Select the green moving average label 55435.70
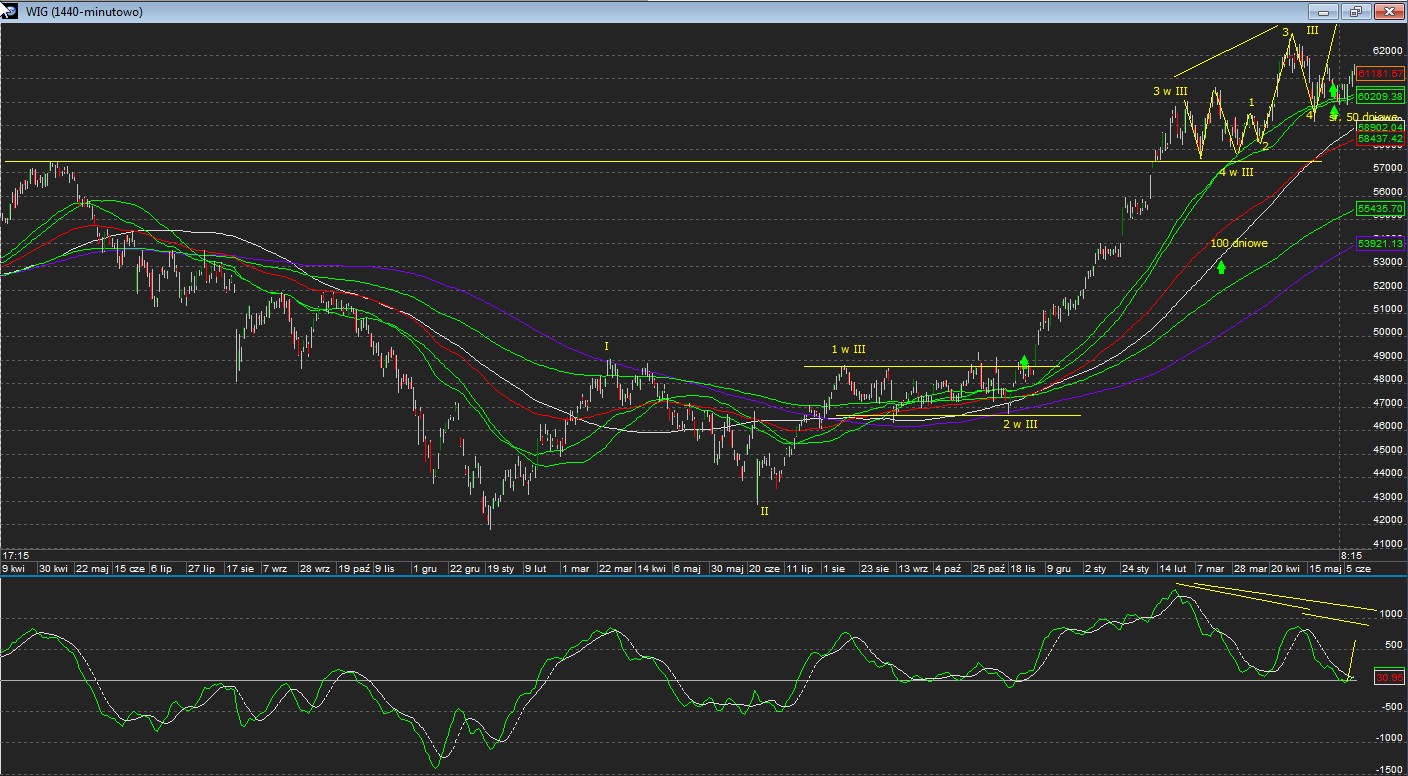This screenshot has width=1408, height=776. point(1380,208)
